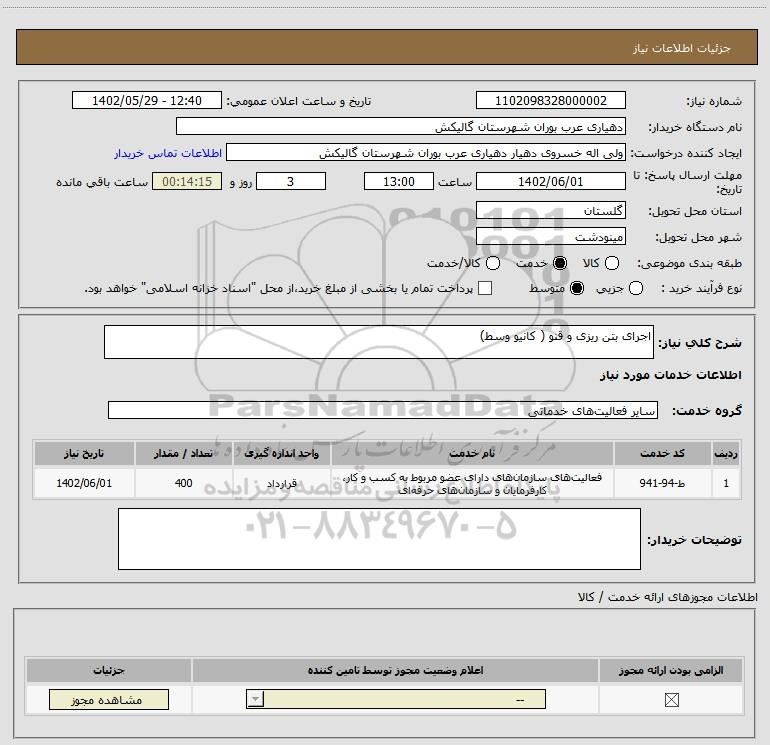Click the تعداد / مقدار column header

pyautogui.click(x=183, y=453)
